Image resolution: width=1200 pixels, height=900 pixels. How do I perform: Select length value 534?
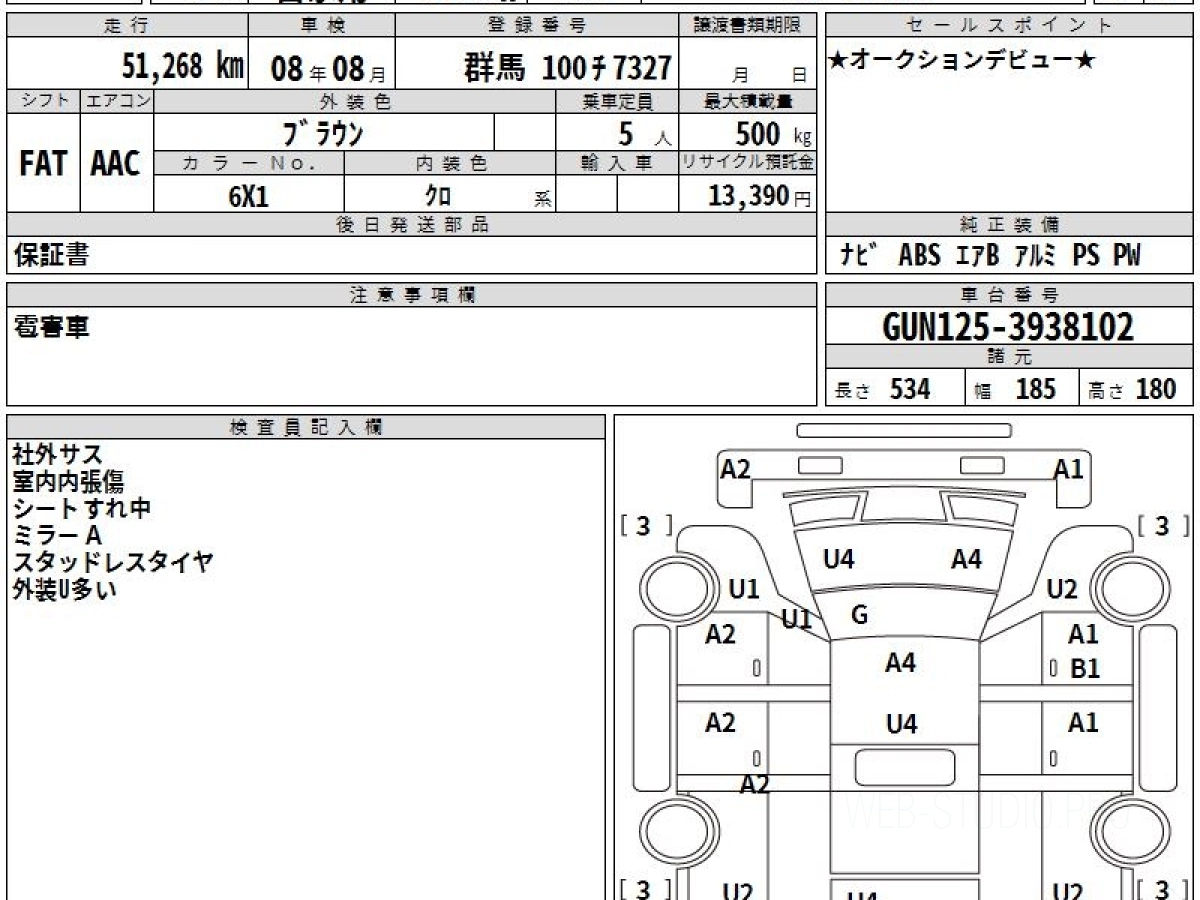910,389
